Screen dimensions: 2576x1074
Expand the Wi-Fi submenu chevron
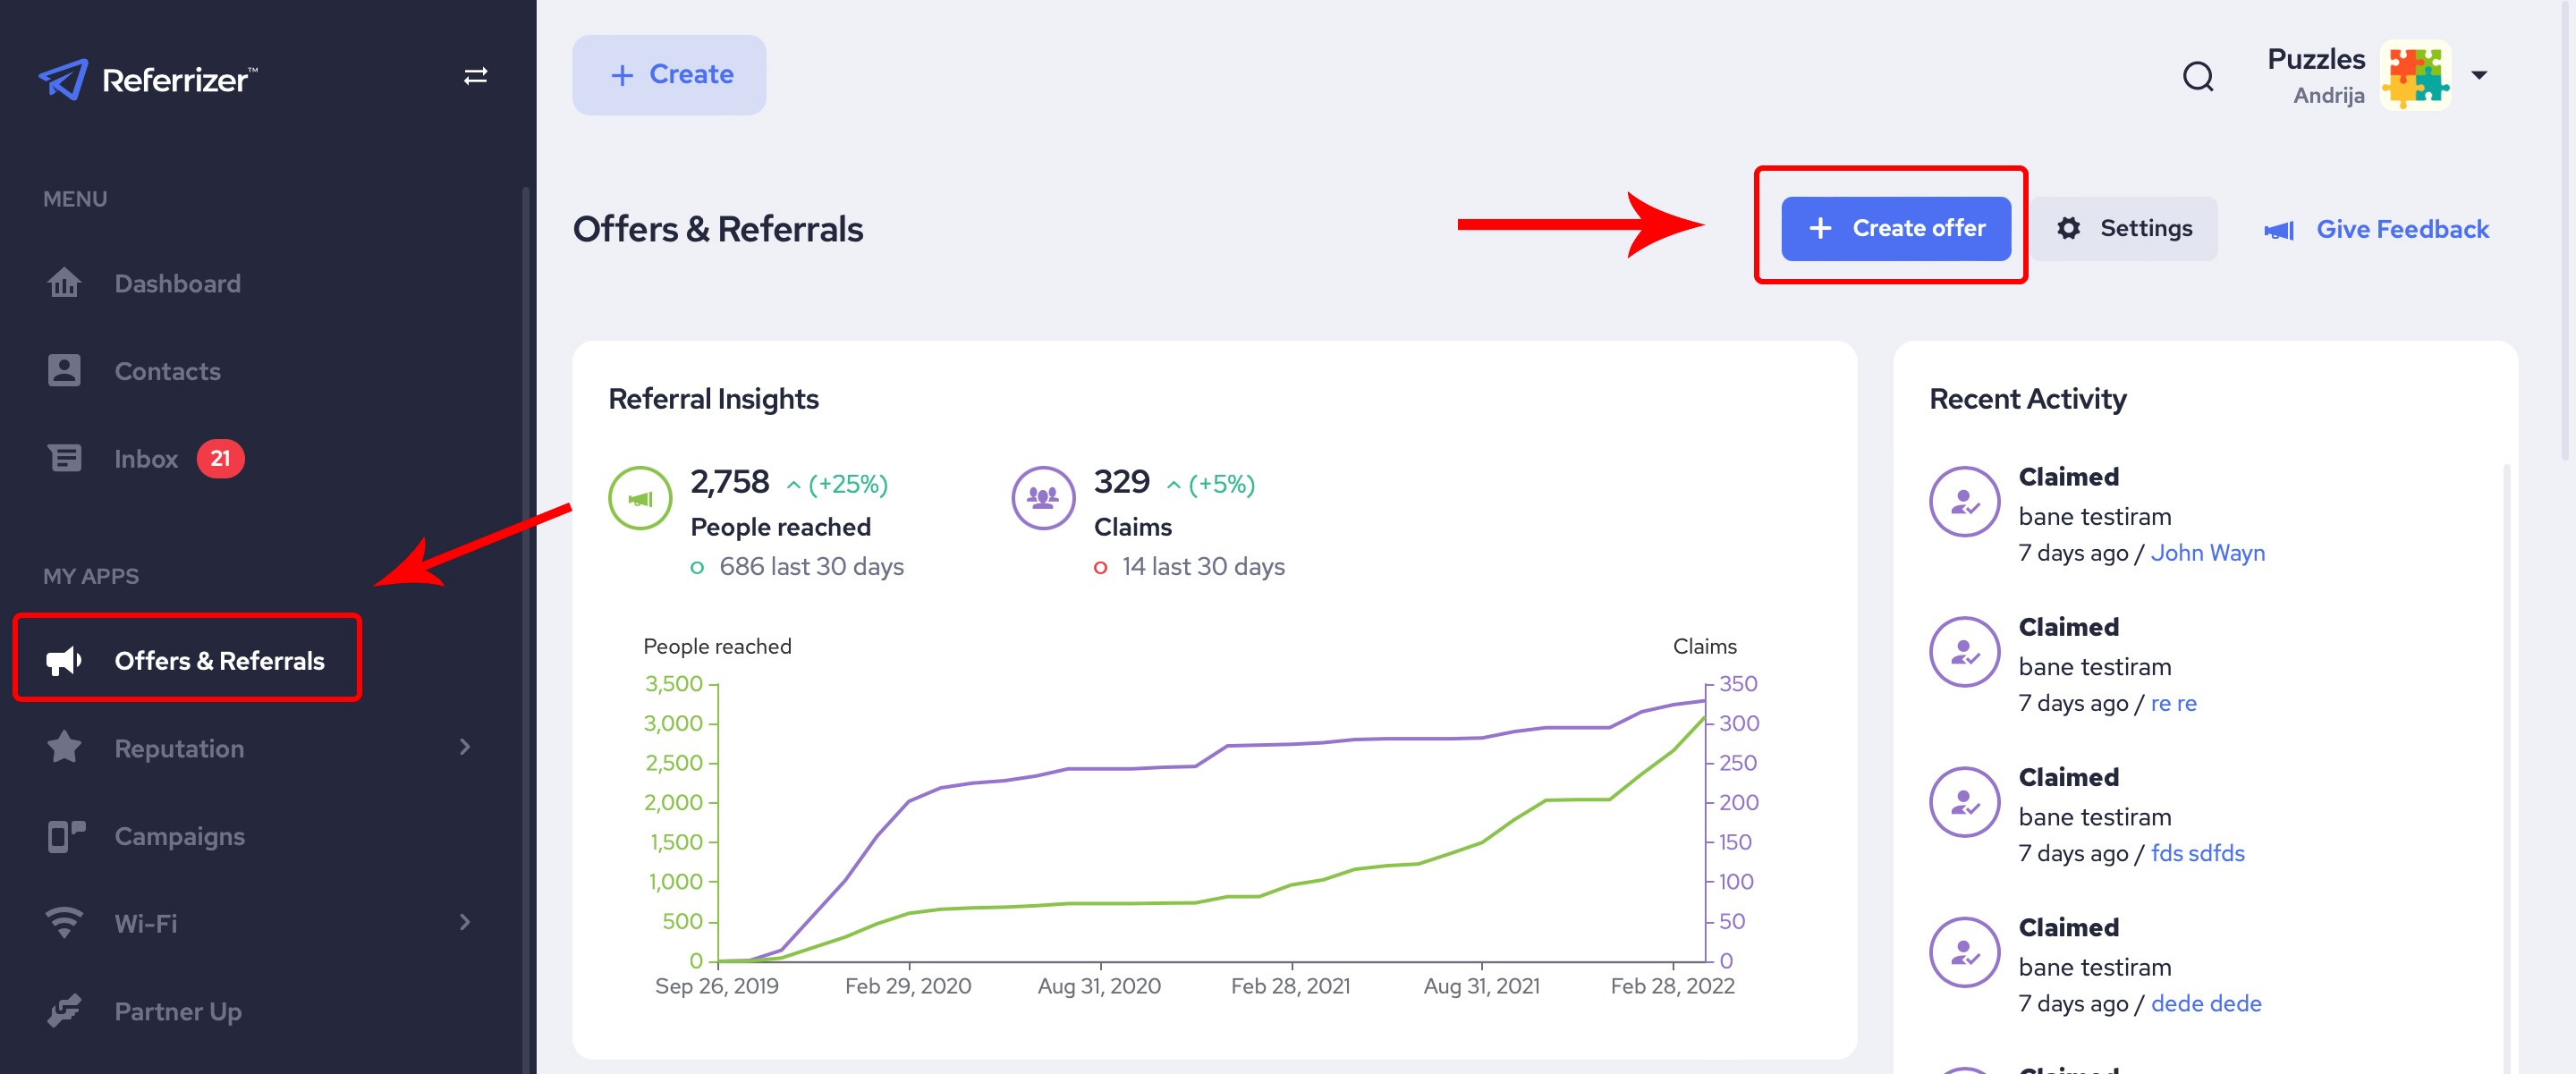pyautogui.click(x=464, y=922)
